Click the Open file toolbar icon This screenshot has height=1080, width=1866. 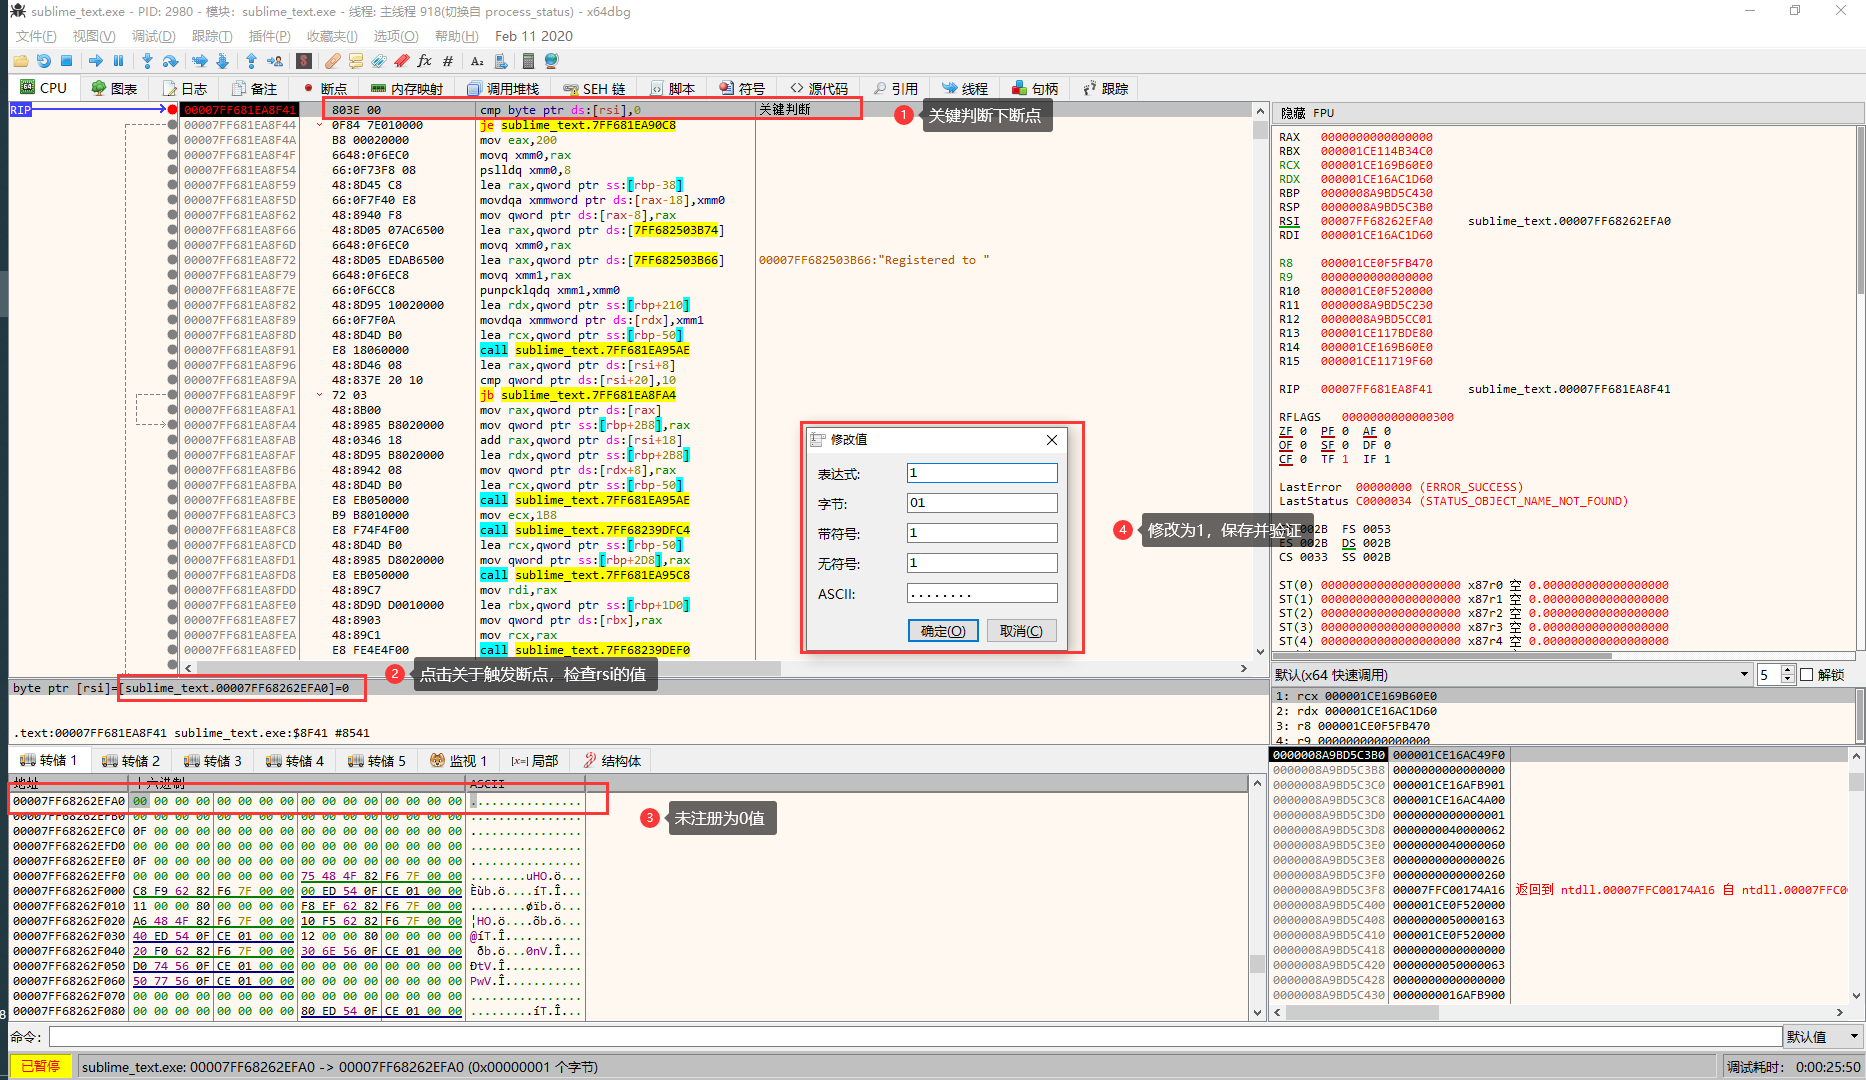pyautogui.click(x=21, y=61)
